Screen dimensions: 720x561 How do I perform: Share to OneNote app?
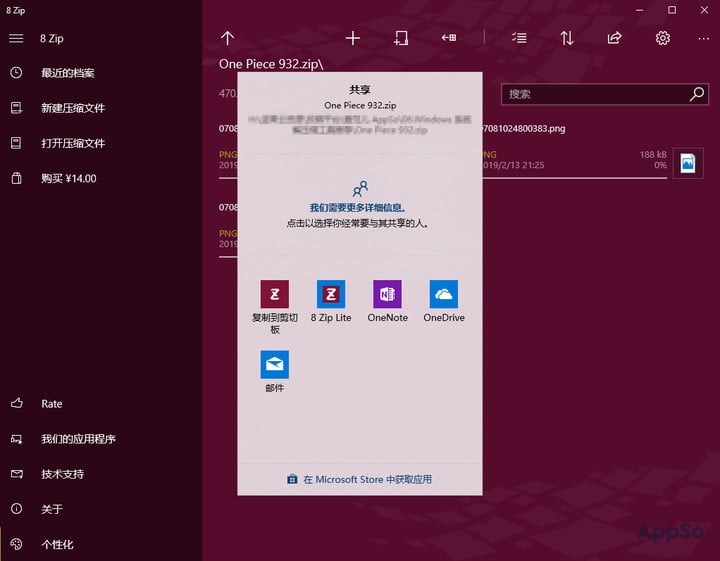388,301
